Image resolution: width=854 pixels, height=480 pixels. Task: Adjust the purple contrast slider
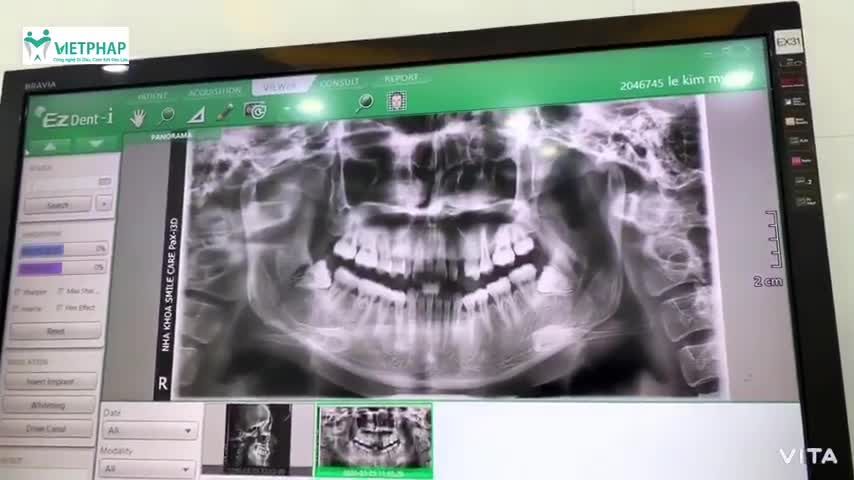click(61, 268)
